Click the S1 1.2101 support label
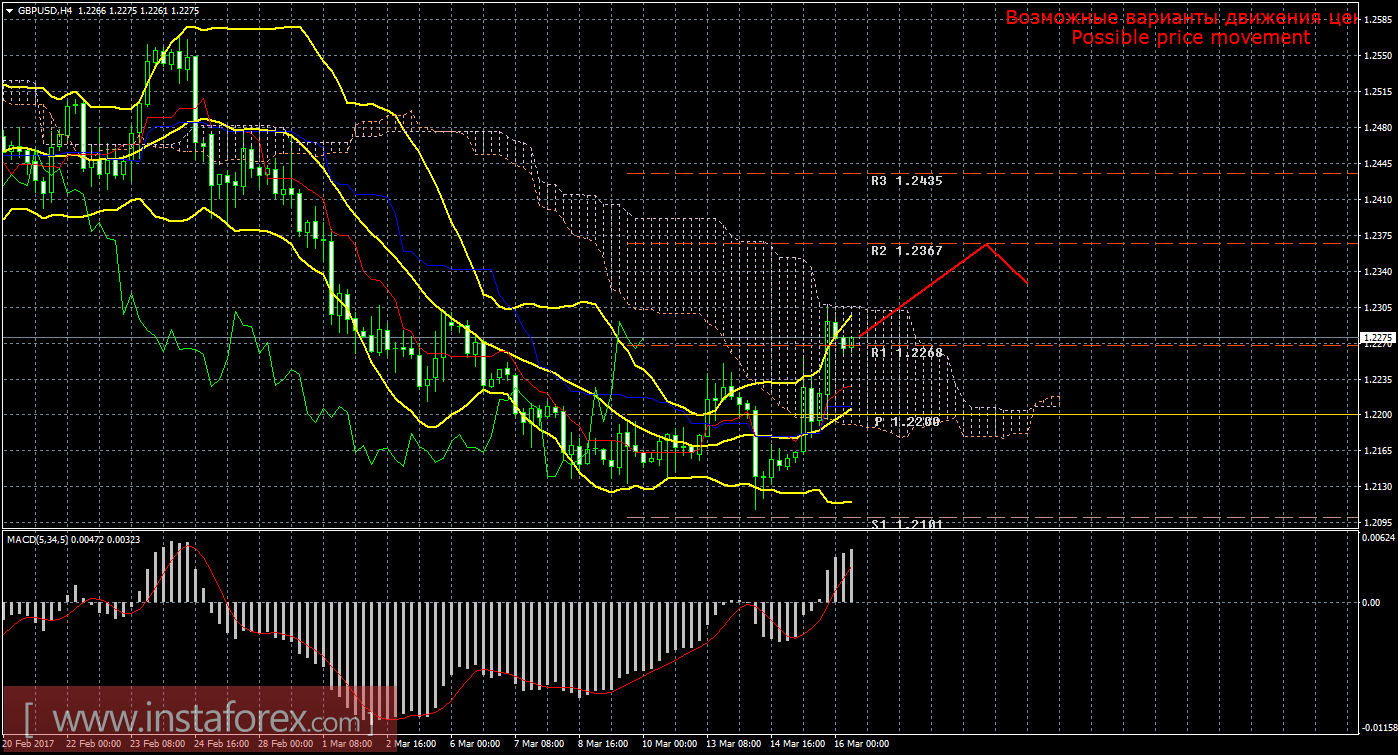 tap(906, 523)
